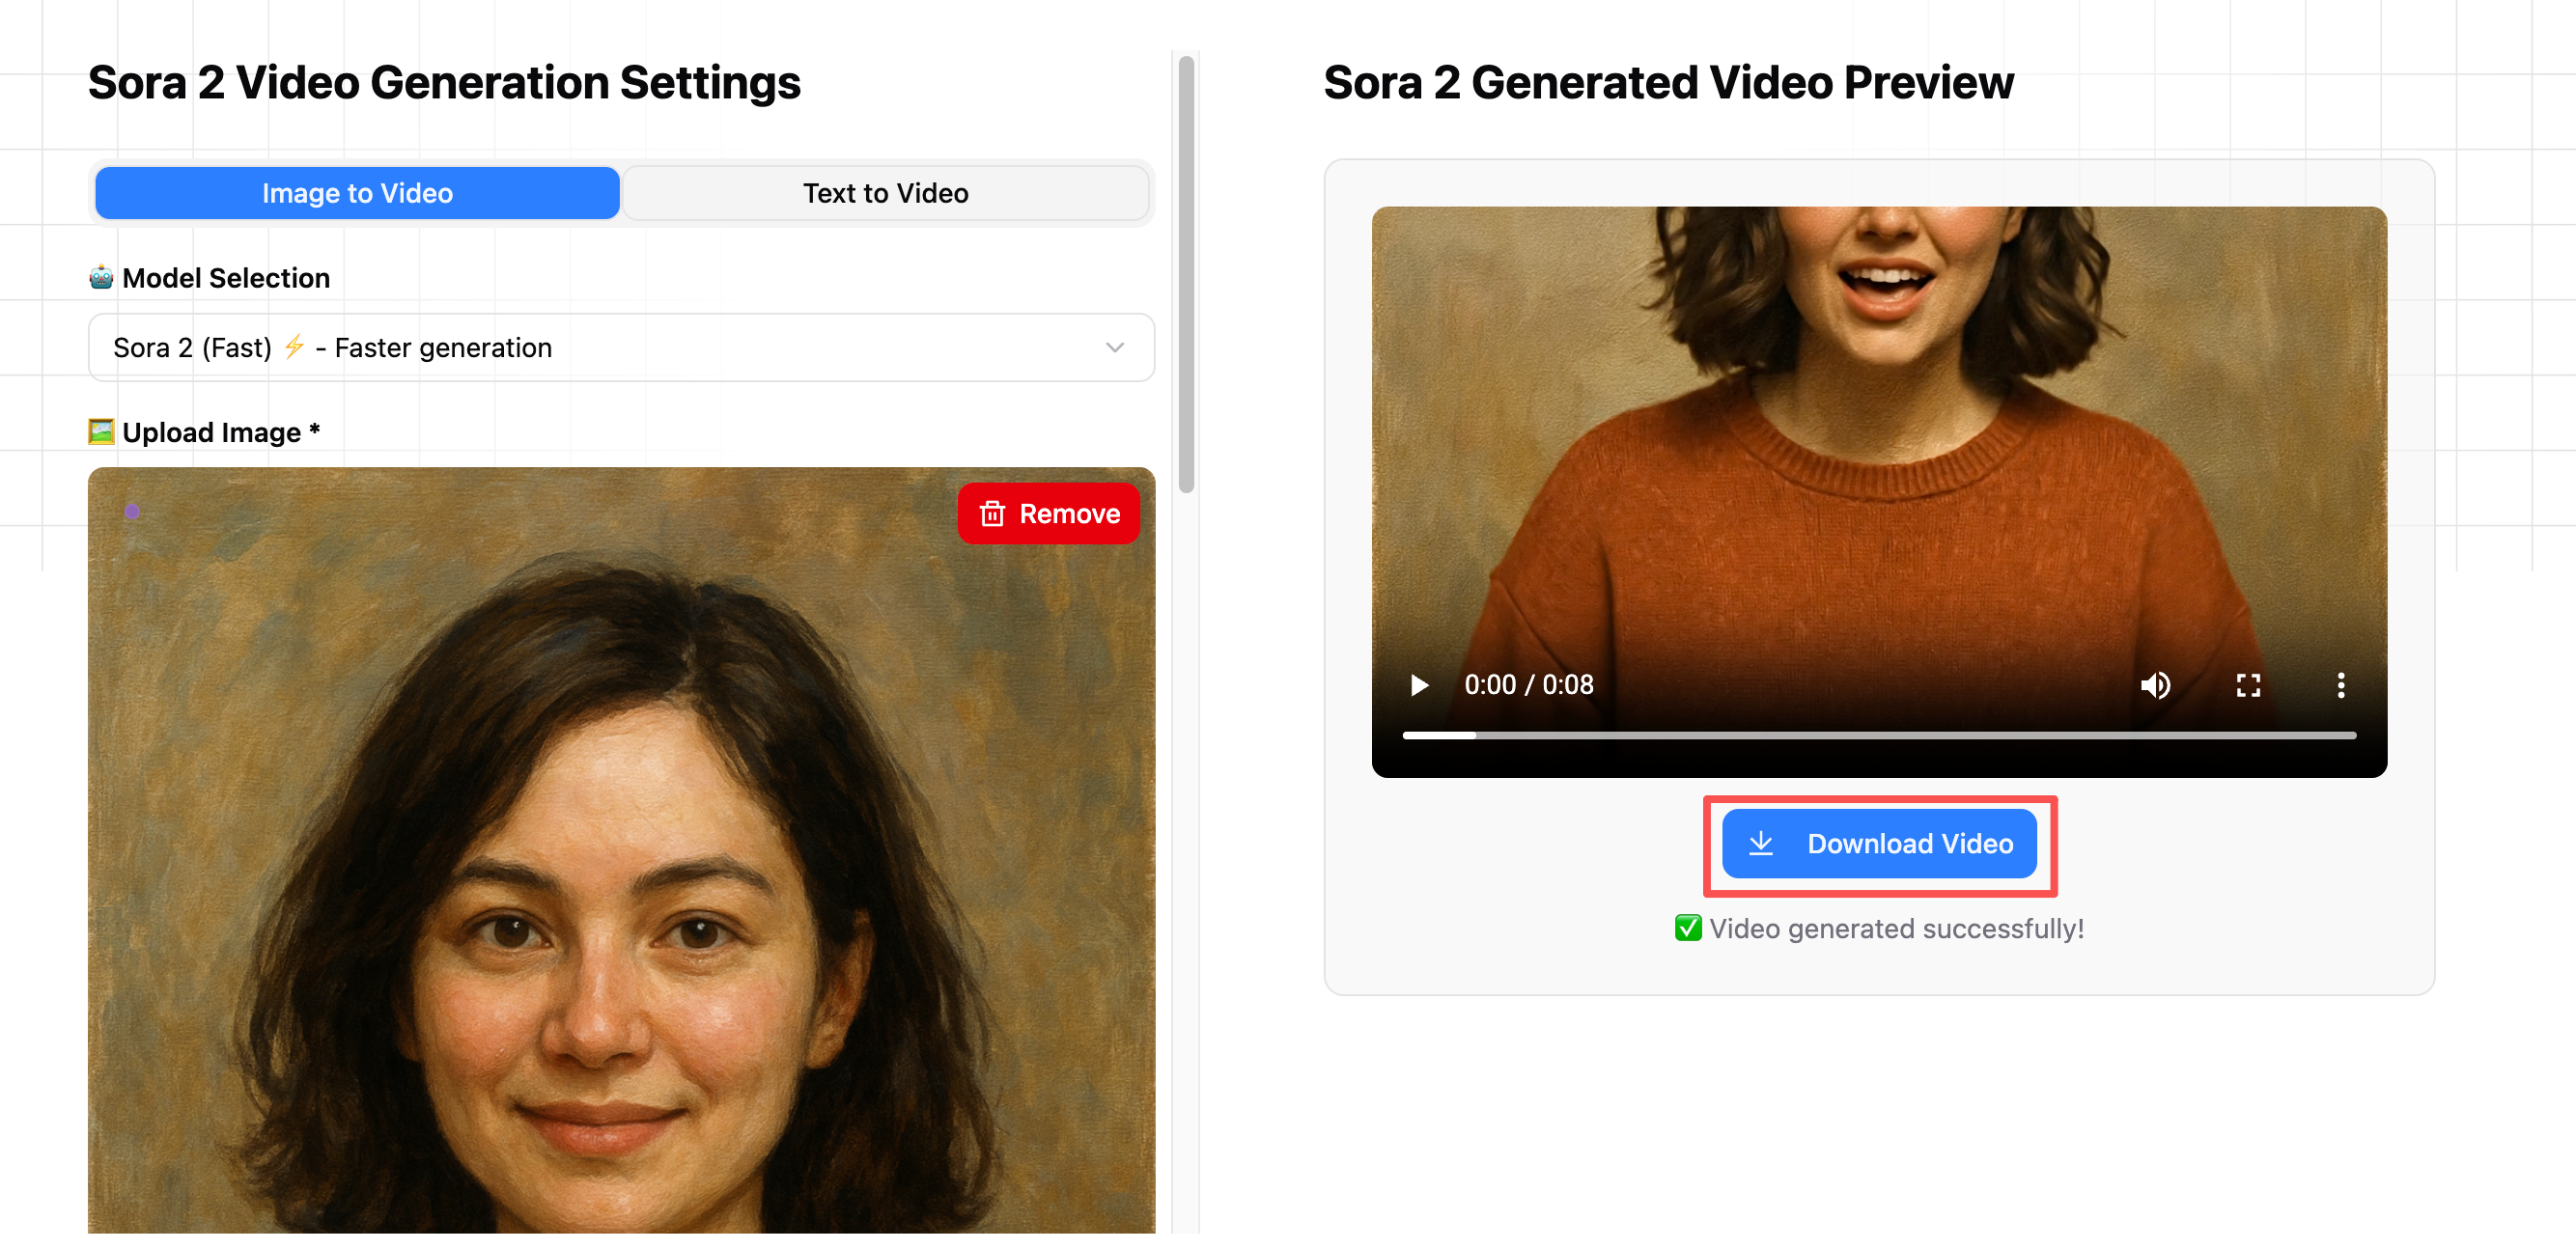Seek to middle of video progress bar
This screenshot has height=1249, width=2576.
click(x=1878, y=735)
